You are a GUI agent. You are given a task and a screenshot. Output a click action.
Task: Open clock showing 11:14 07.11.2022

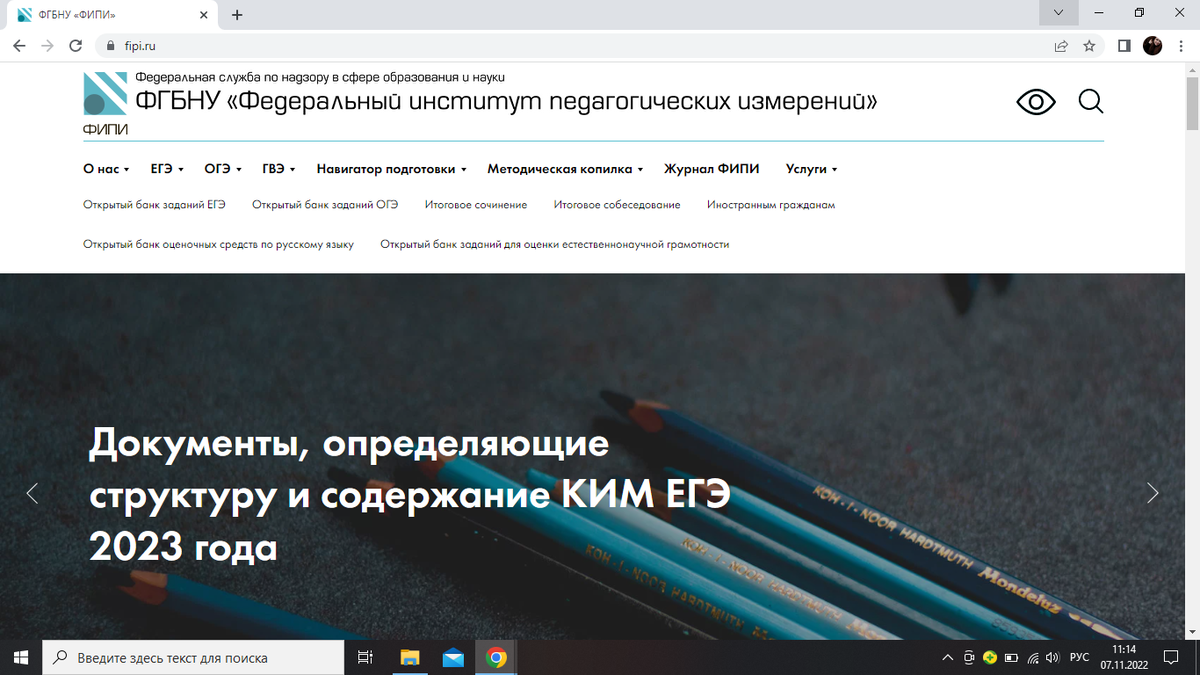click(x=1124, y=657)
